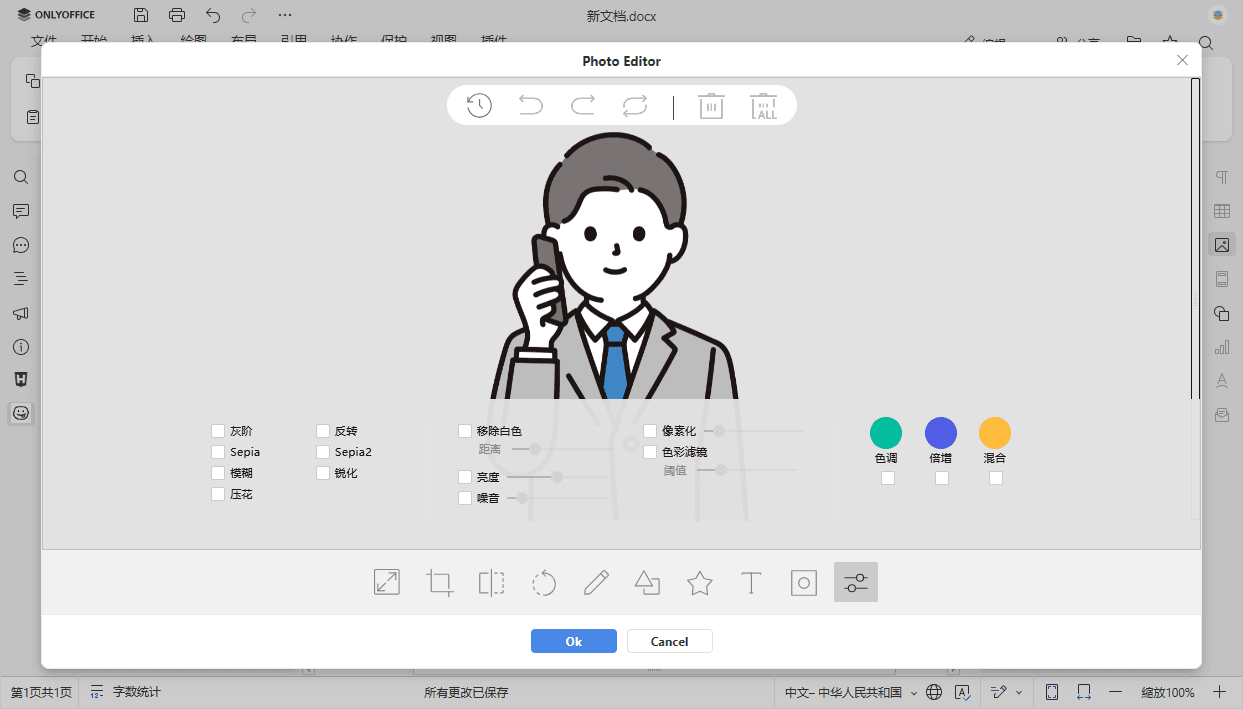Screen dimensions: 1243x709
Task: Enable the 灰阶 grayscale filter
Action: 217,430
